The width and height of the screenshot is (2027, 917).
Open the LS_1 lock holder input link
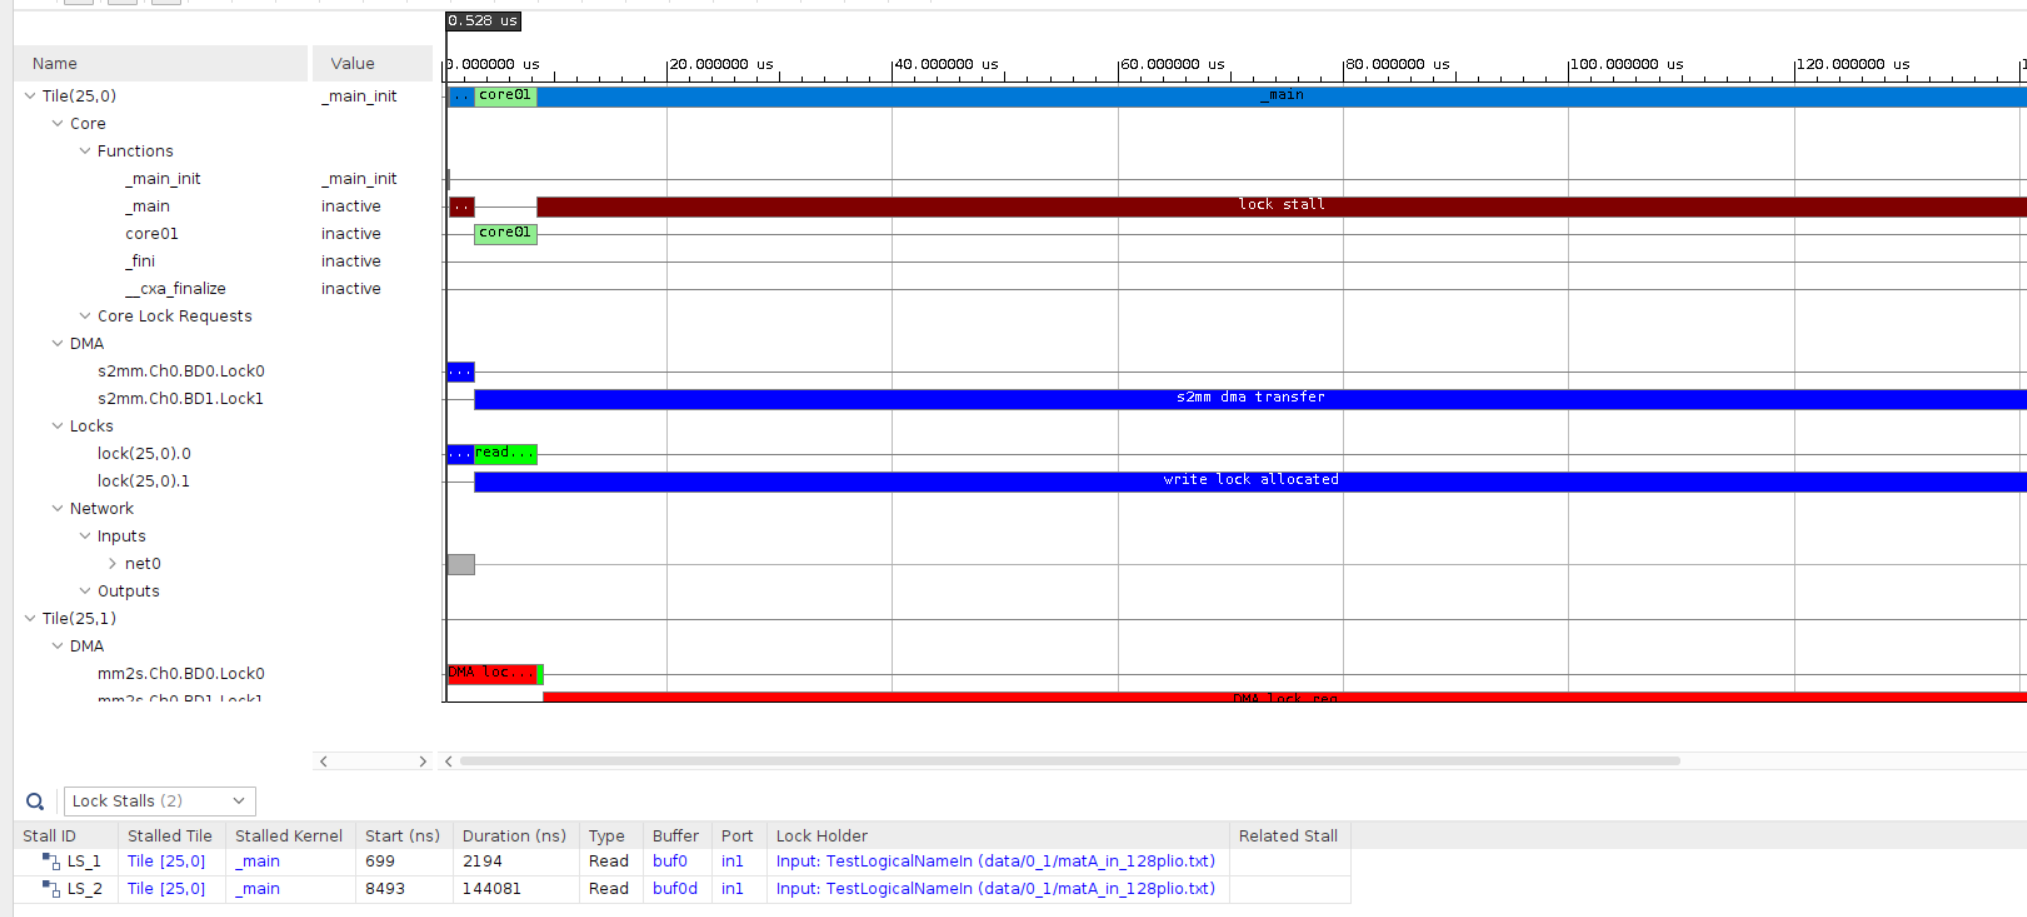994,859
